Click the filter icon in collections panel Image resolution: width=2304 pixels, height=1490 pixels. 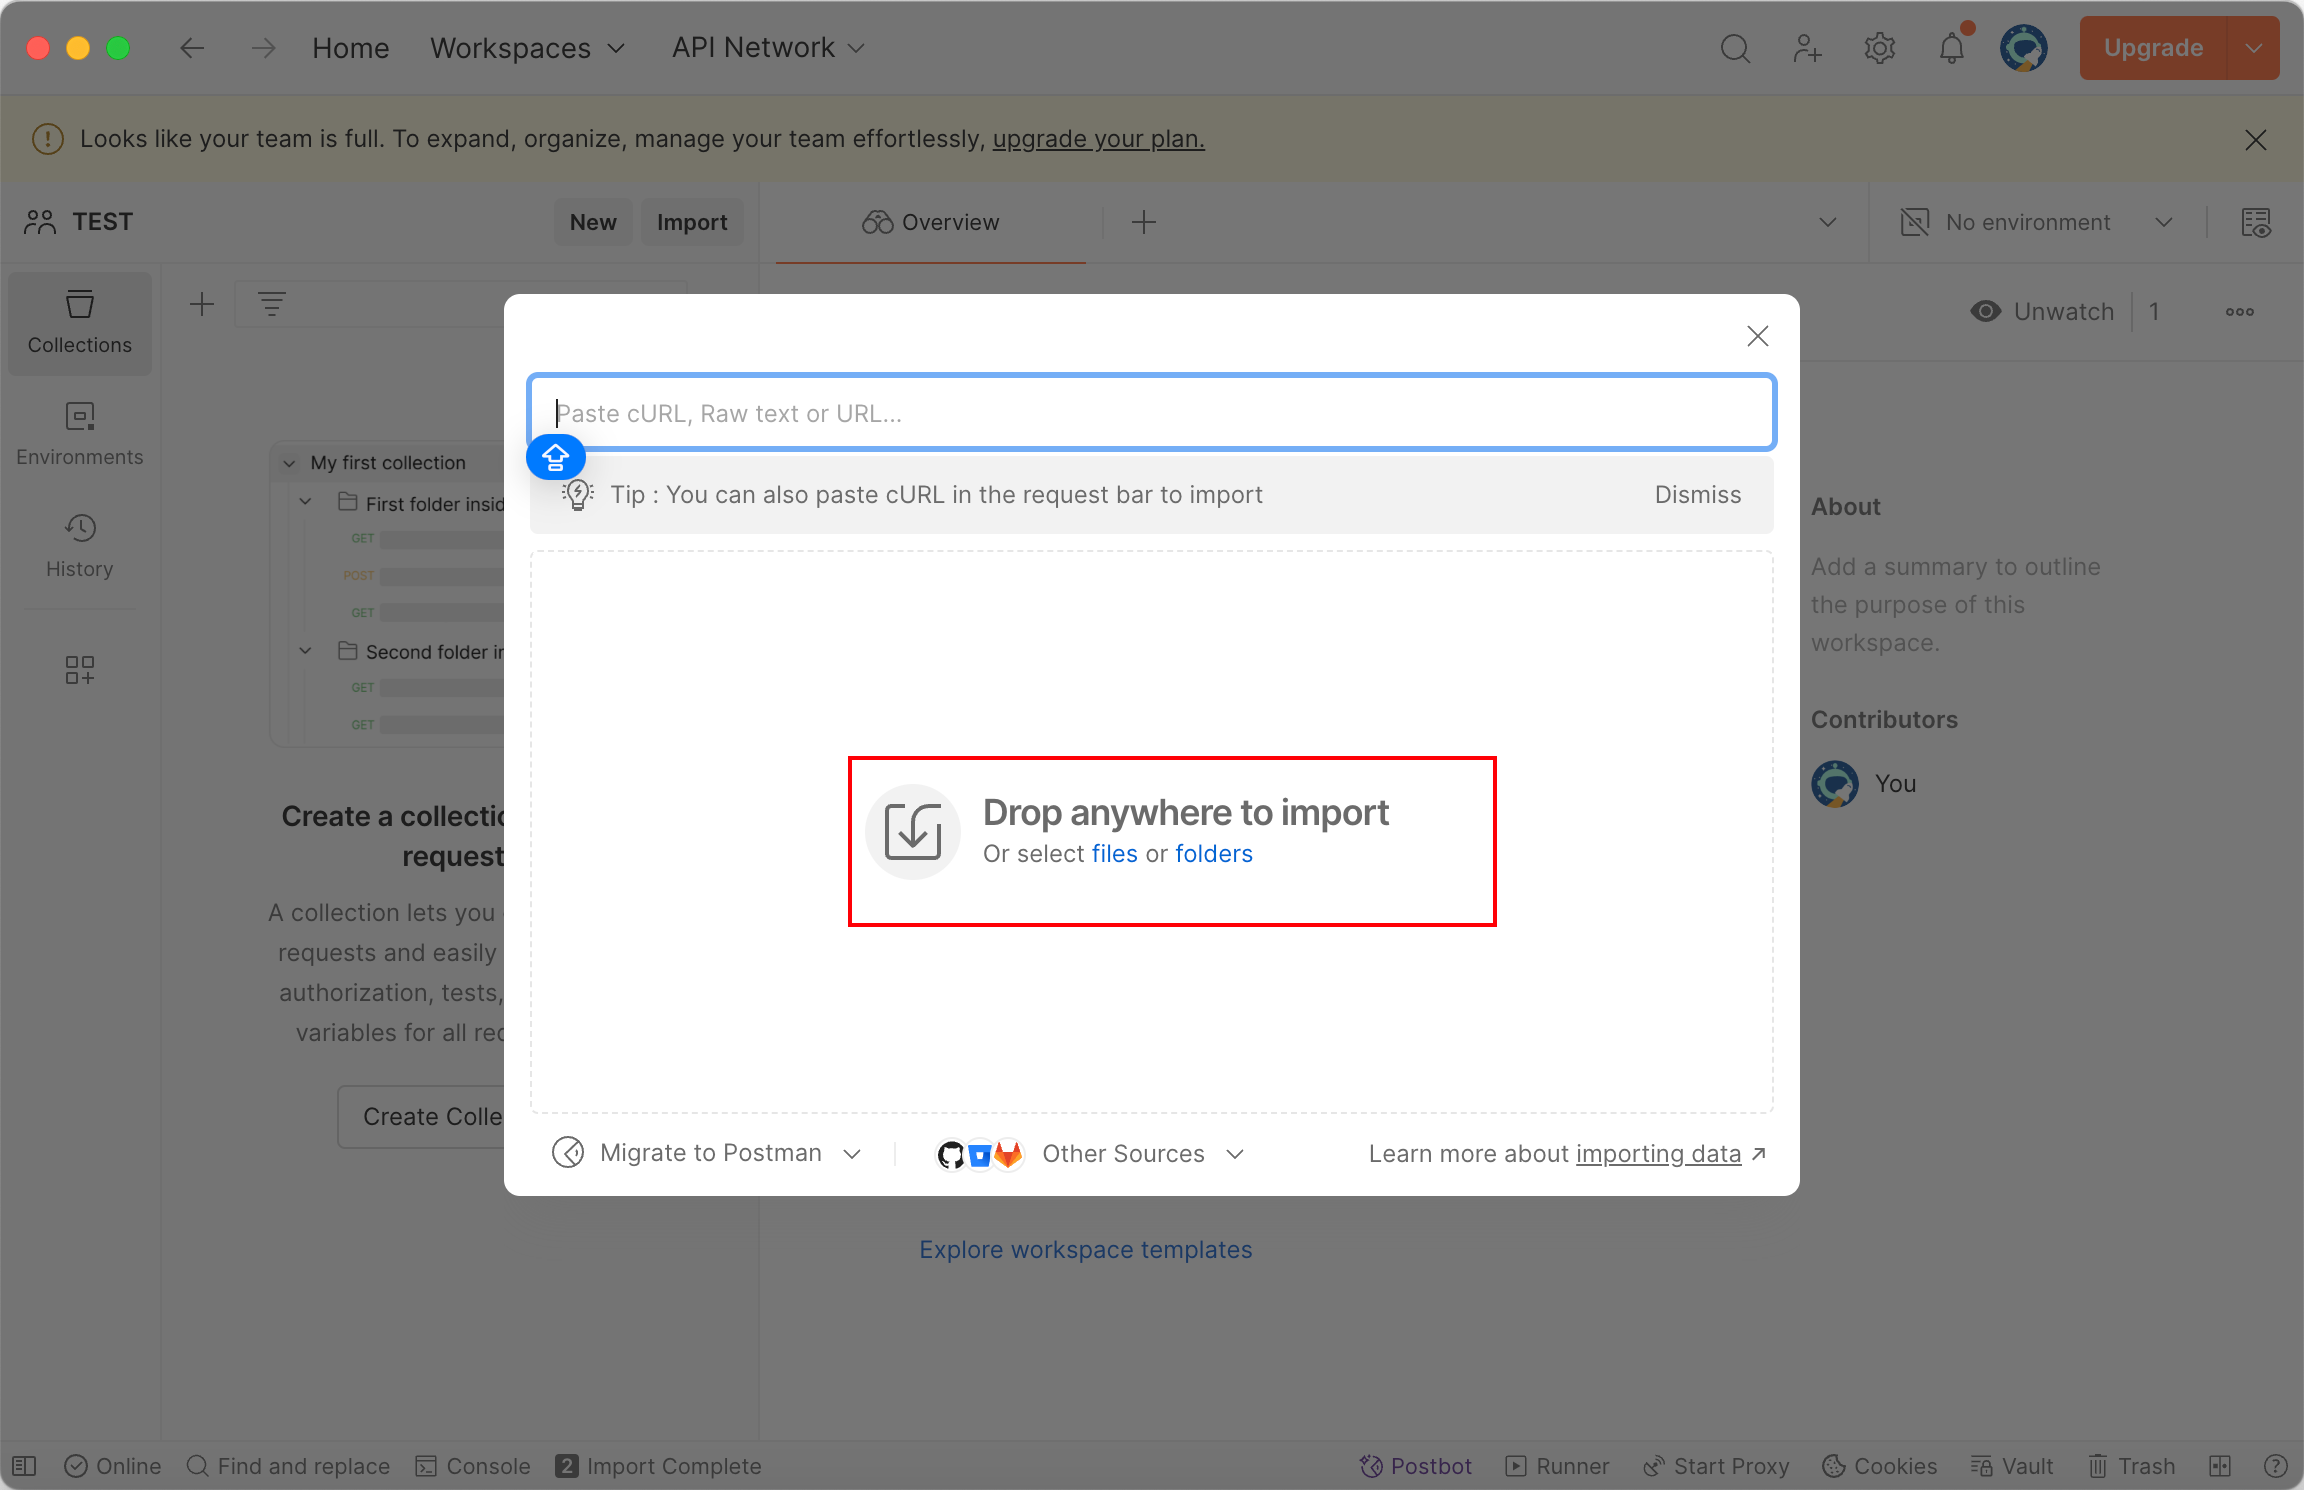tap(272, 304)
